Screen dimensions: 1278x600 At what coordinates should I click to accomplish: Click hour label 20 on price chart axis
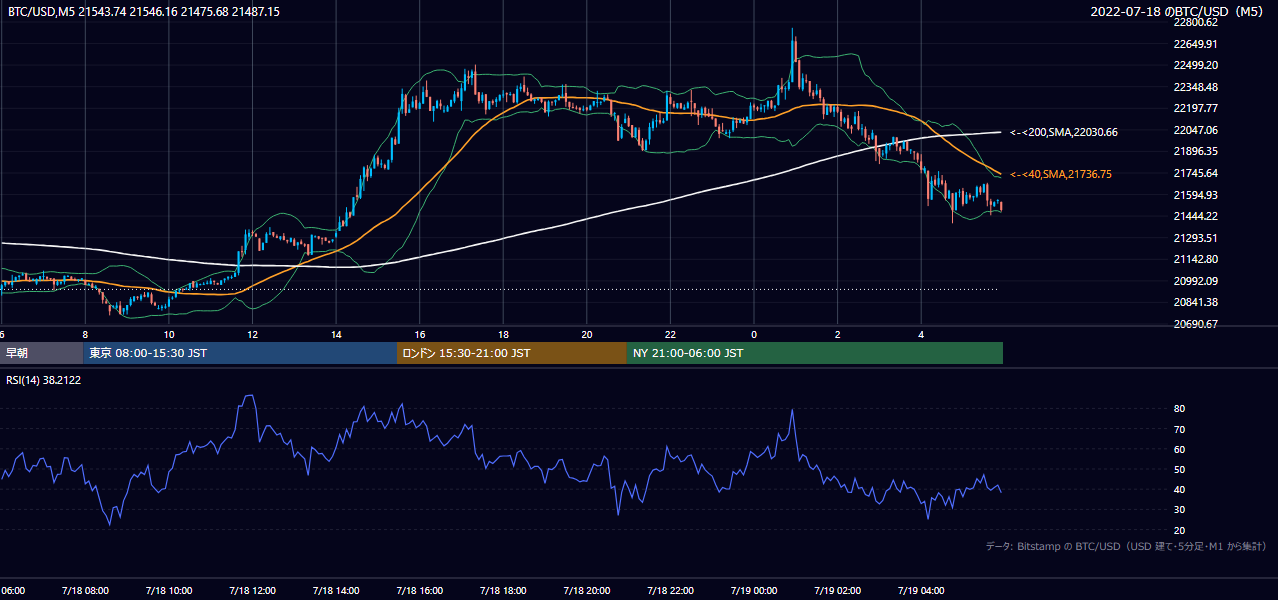coord(587,334)
